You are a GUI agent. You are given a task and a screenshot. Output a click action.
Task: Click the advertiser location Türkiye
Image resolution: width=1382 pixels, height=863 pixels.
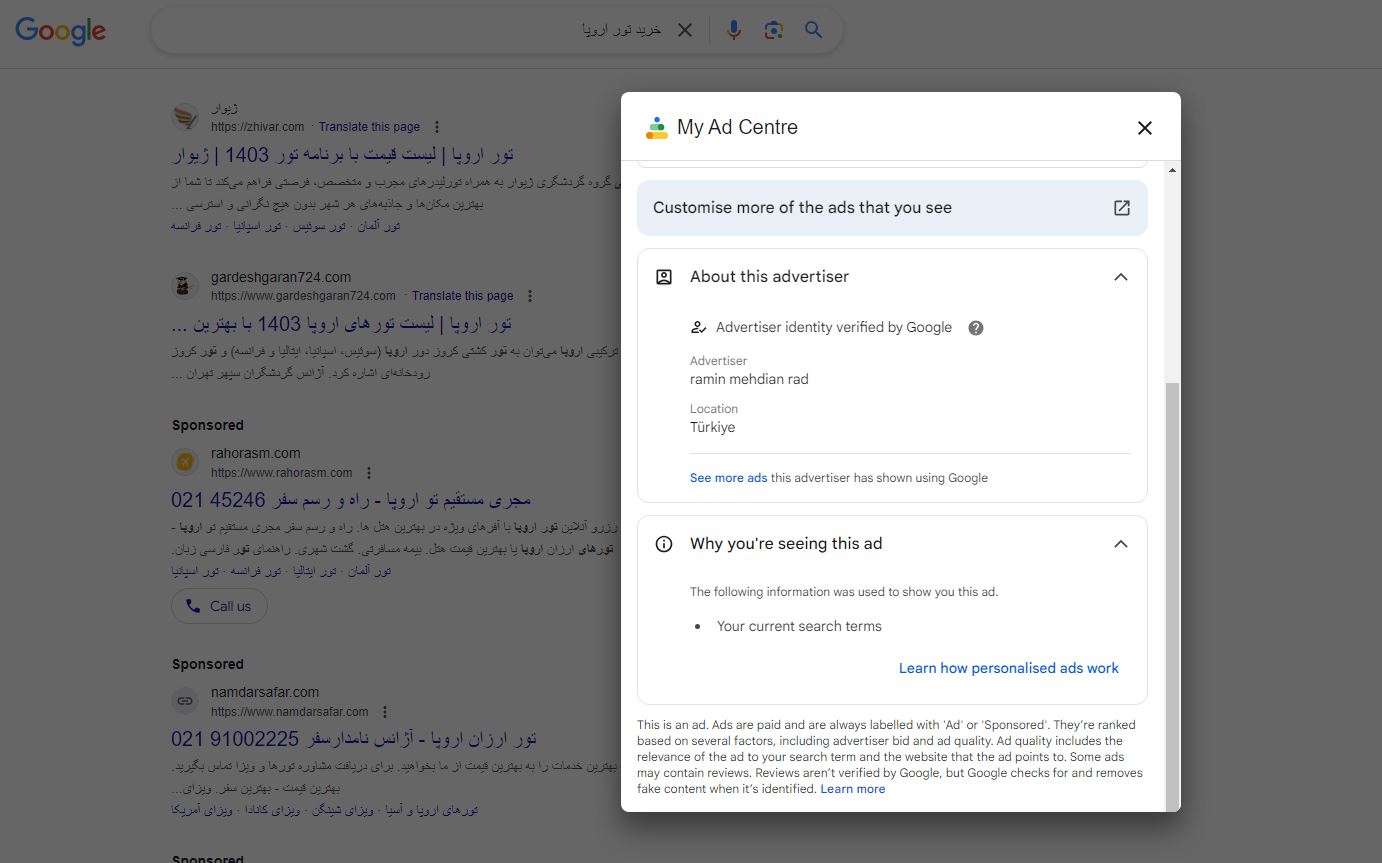(x=712, y=427)
